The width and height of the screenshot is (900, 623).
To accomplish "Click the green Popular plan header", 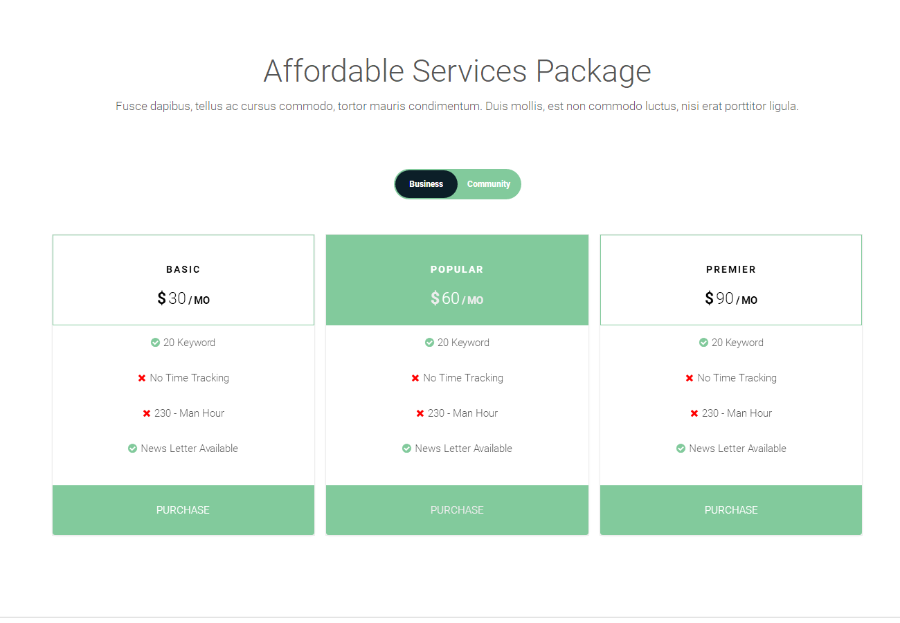I will click(457, 280).
